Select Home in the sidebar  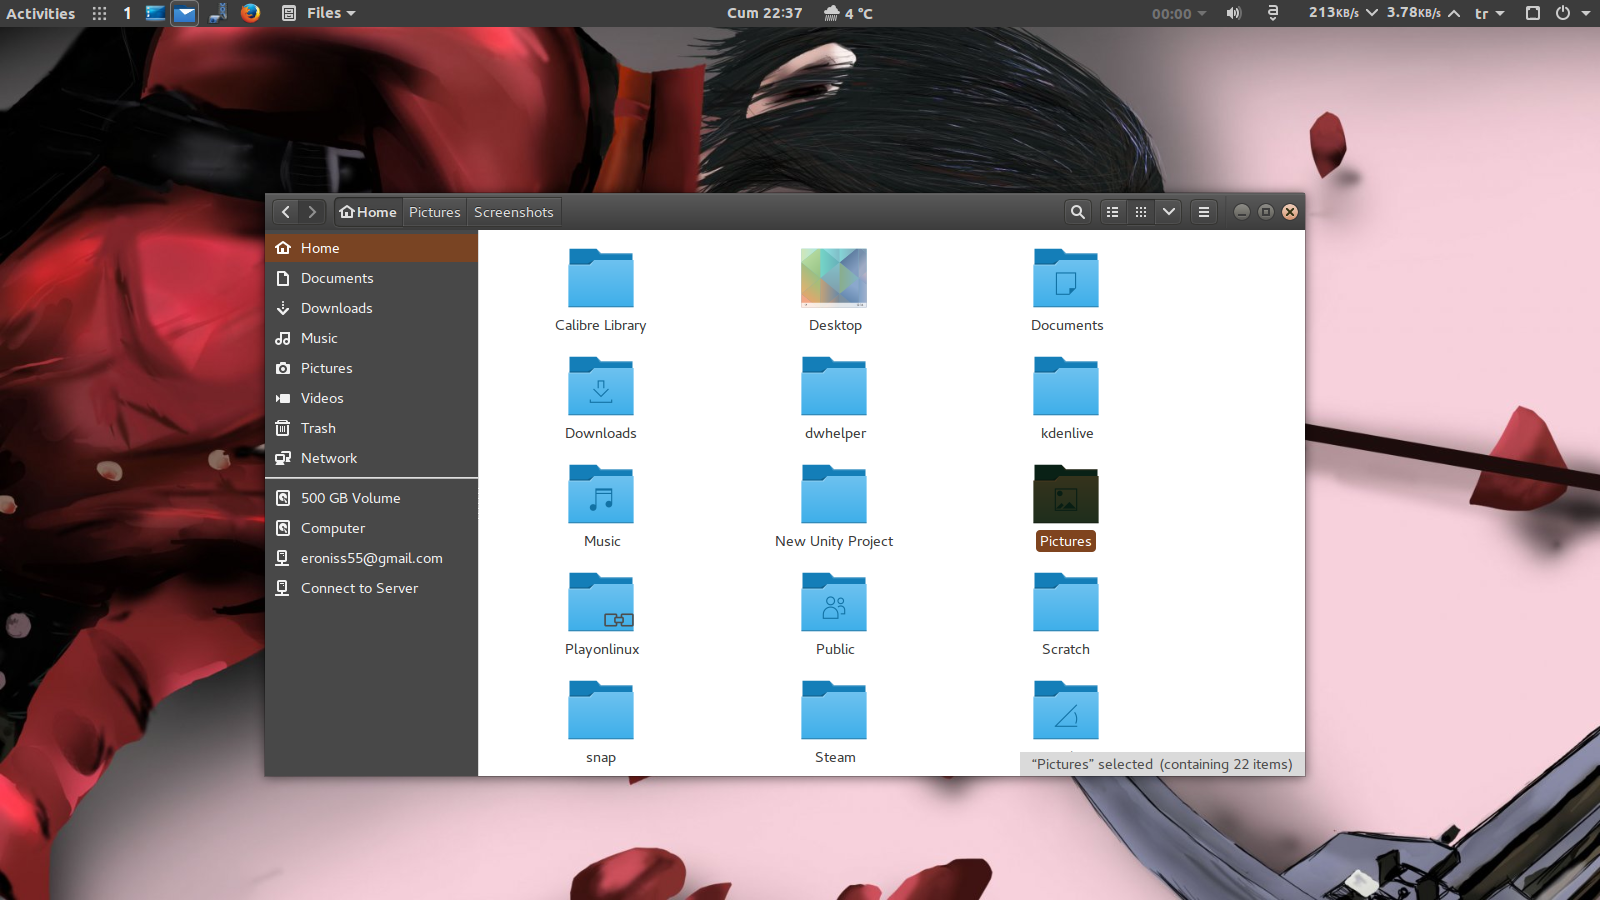371,248
